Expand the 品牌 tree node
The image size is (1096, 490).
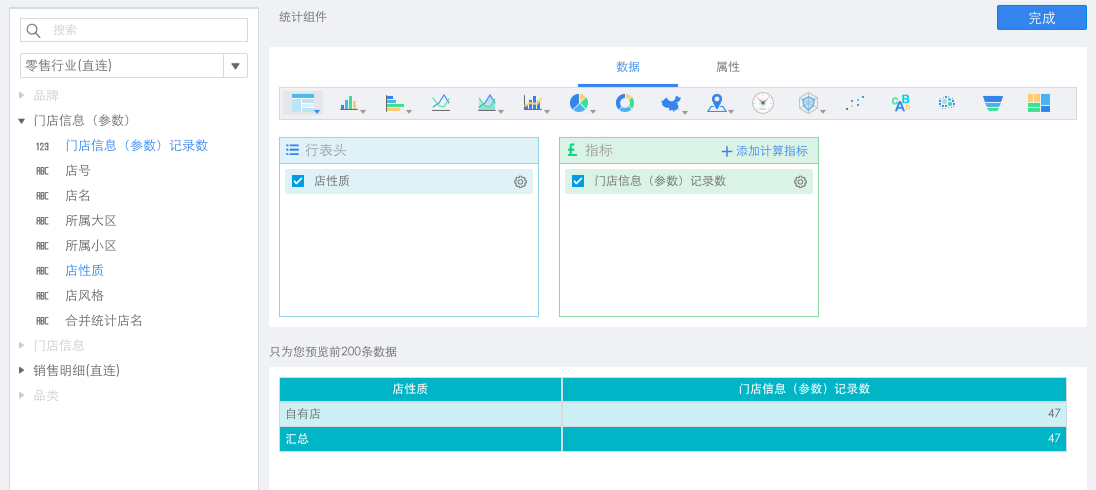[22, 96]
